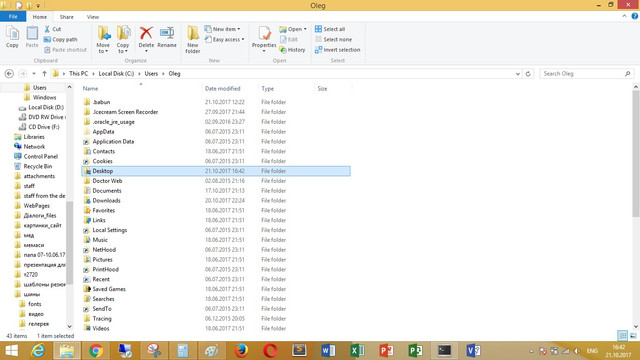The height and width of the screenshot is (360, 640).
Task: Click Select none
Action: point(333,39)
